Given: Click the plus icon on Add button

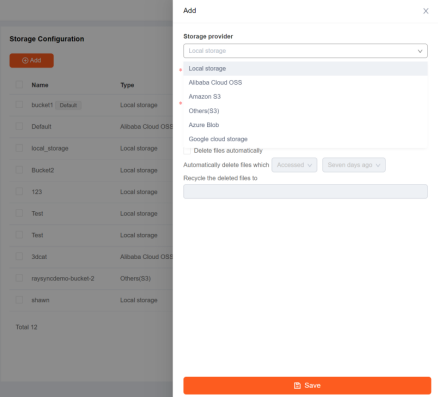Looking at the screenshot, I should click(25, 61).
